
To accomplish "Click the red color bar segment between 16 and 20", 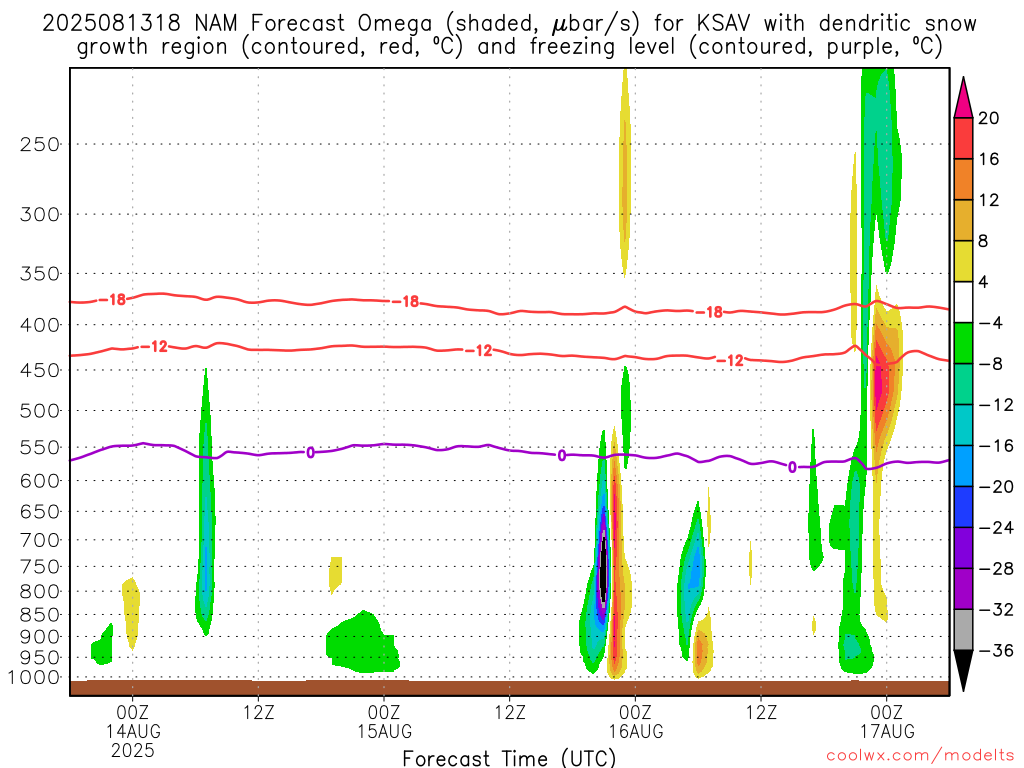I will tap(963, 138).
